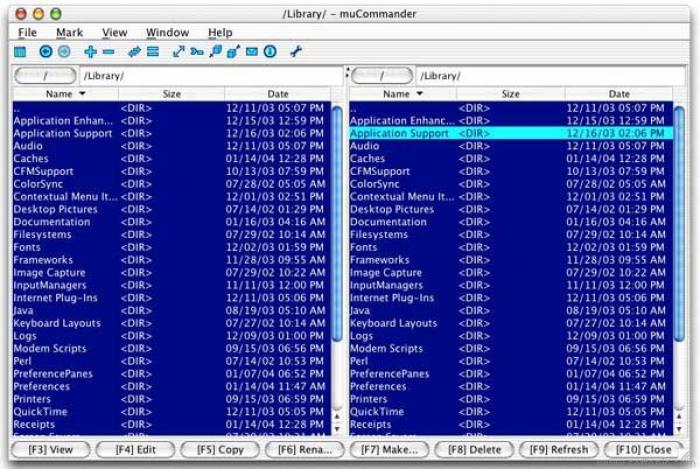Click the plus Mark files icon

coord(90,52)
